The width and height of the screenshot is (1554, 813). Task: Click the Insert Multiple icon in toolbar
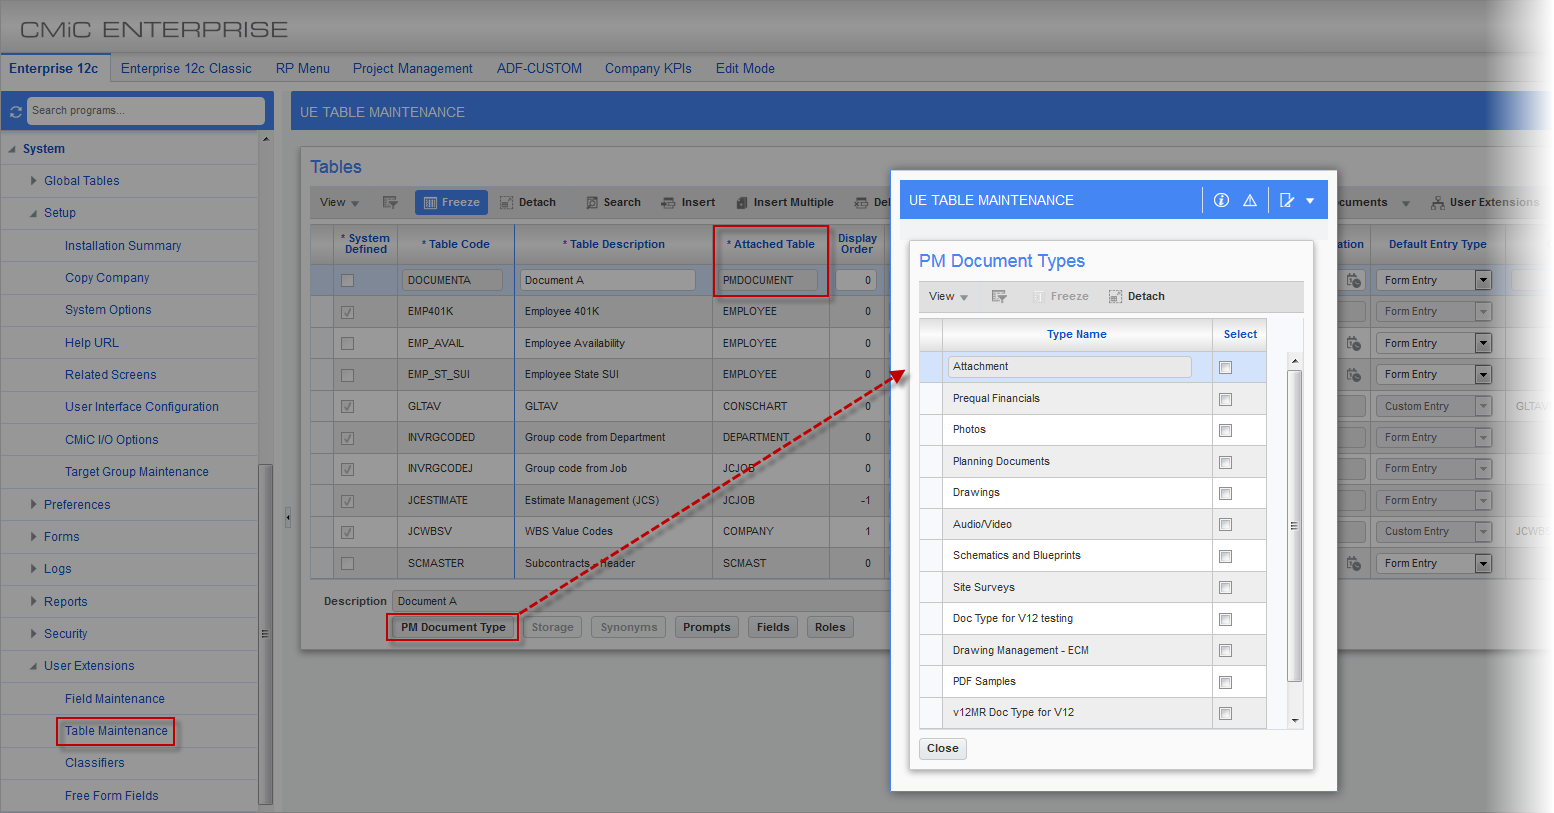click(742, 202)
